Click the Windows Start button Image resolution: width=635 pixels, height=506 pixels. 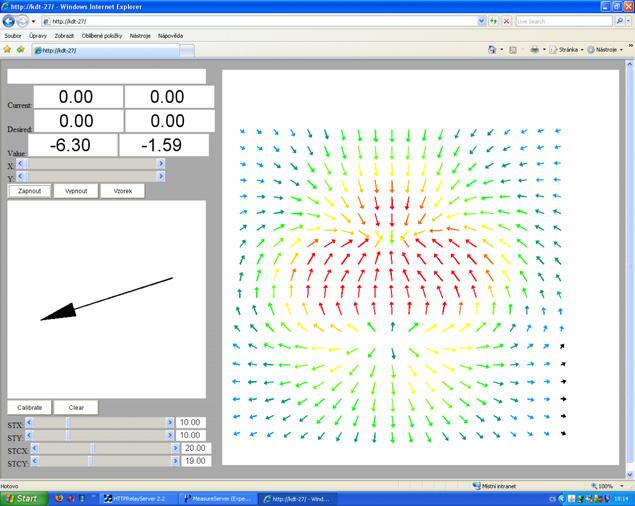click(x=23, y=499)
